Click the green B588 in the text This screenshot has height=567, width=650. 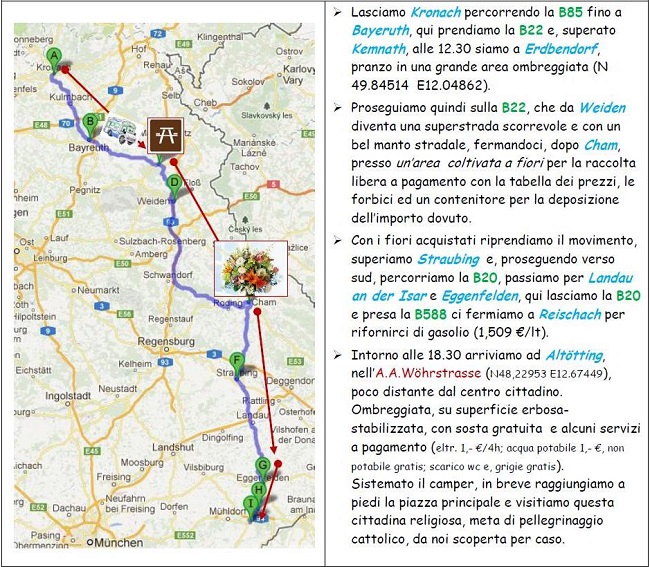coord(430,315)
